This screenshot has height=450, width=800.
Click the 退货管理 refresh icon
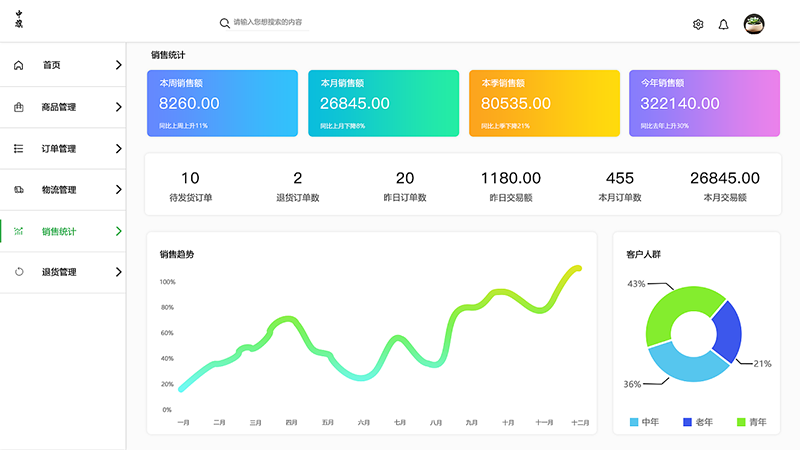coord(19,272)
